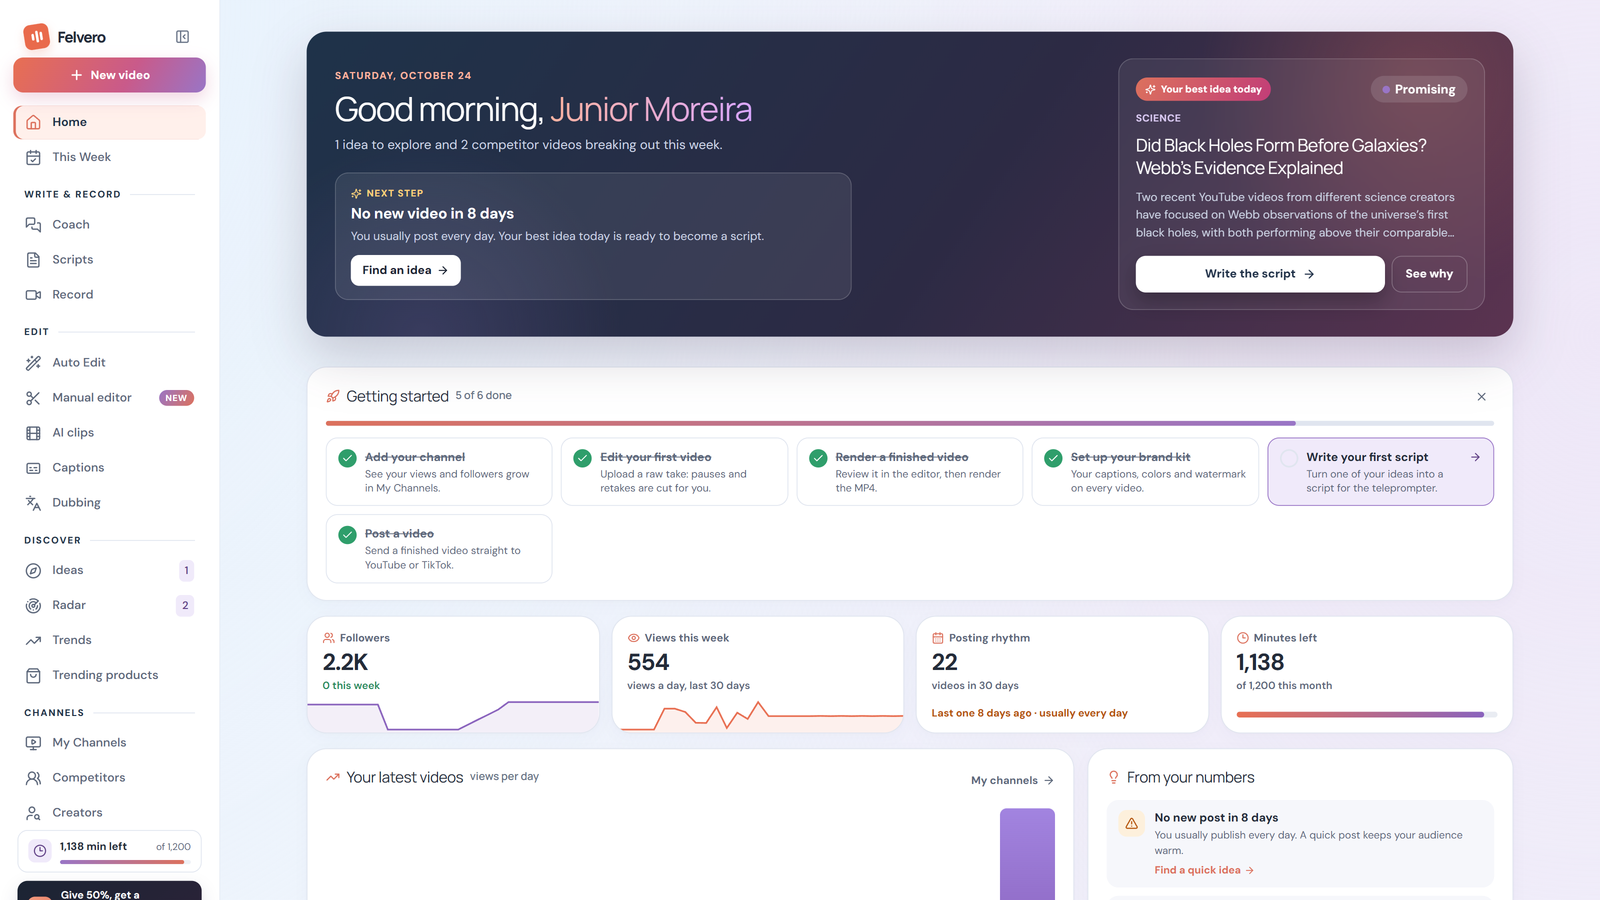Viewport: 1600px width, 900px height.
Task: Open the My channels link
Action: [1012, 780]
